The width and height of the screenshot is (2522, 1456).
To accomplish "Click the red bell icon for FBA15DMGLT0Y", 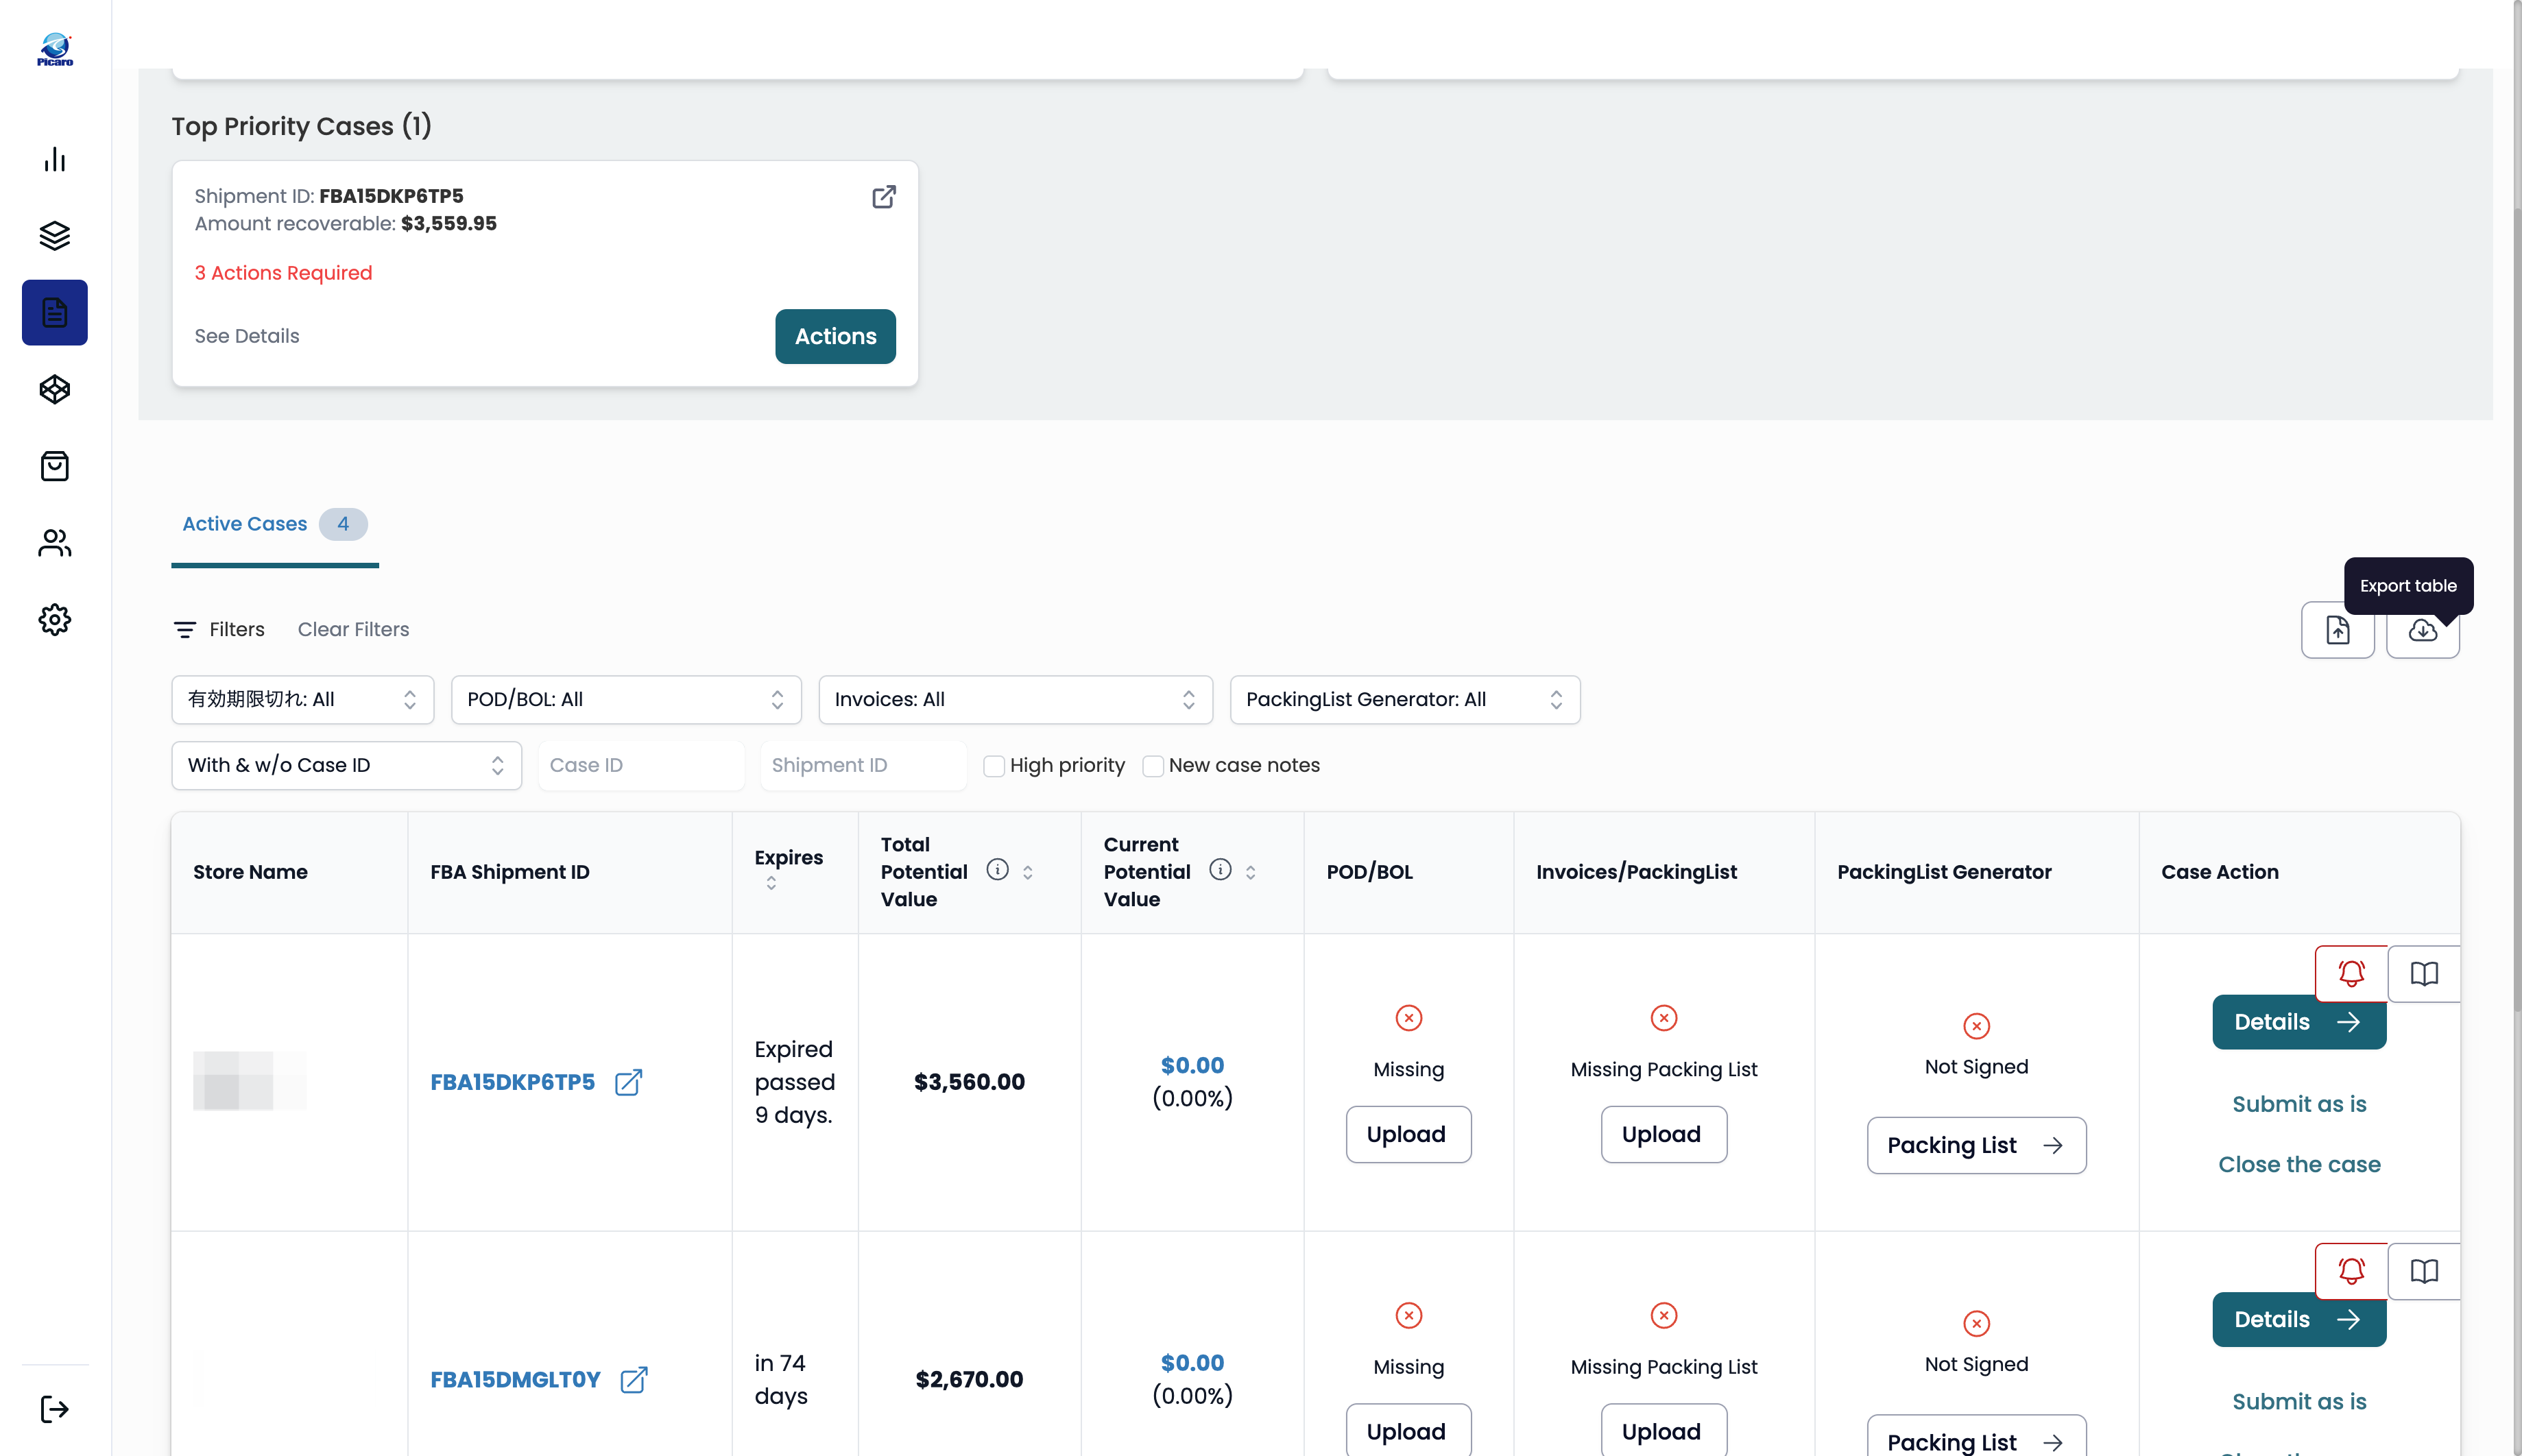I will tap(2351, 1271).
